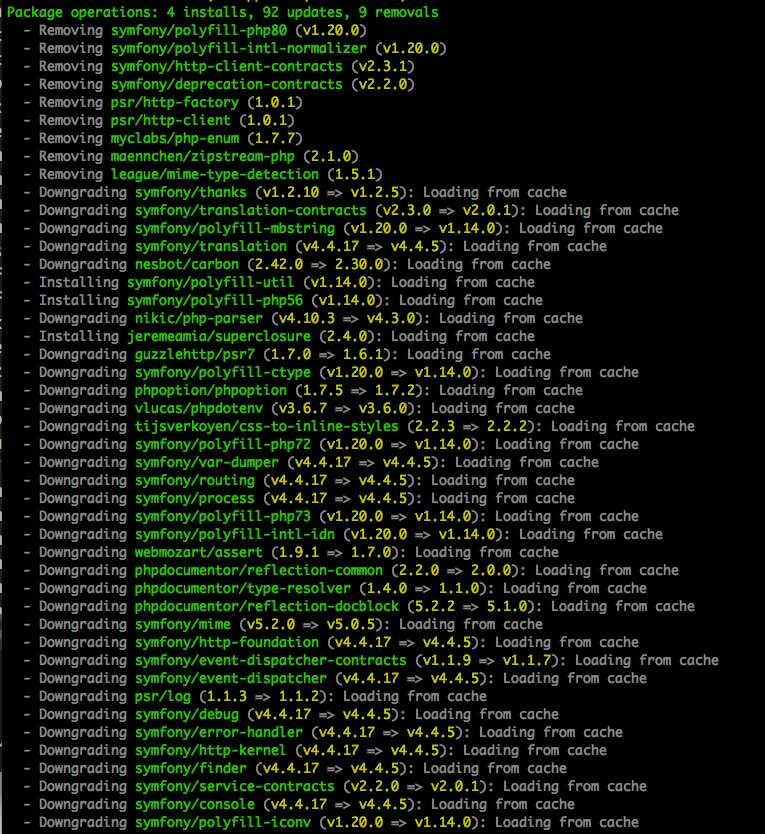The height and width of the screenshot is (834, 765).
Task: Click symfony/deprecation-contracts package name
Action: click(227, 85)
